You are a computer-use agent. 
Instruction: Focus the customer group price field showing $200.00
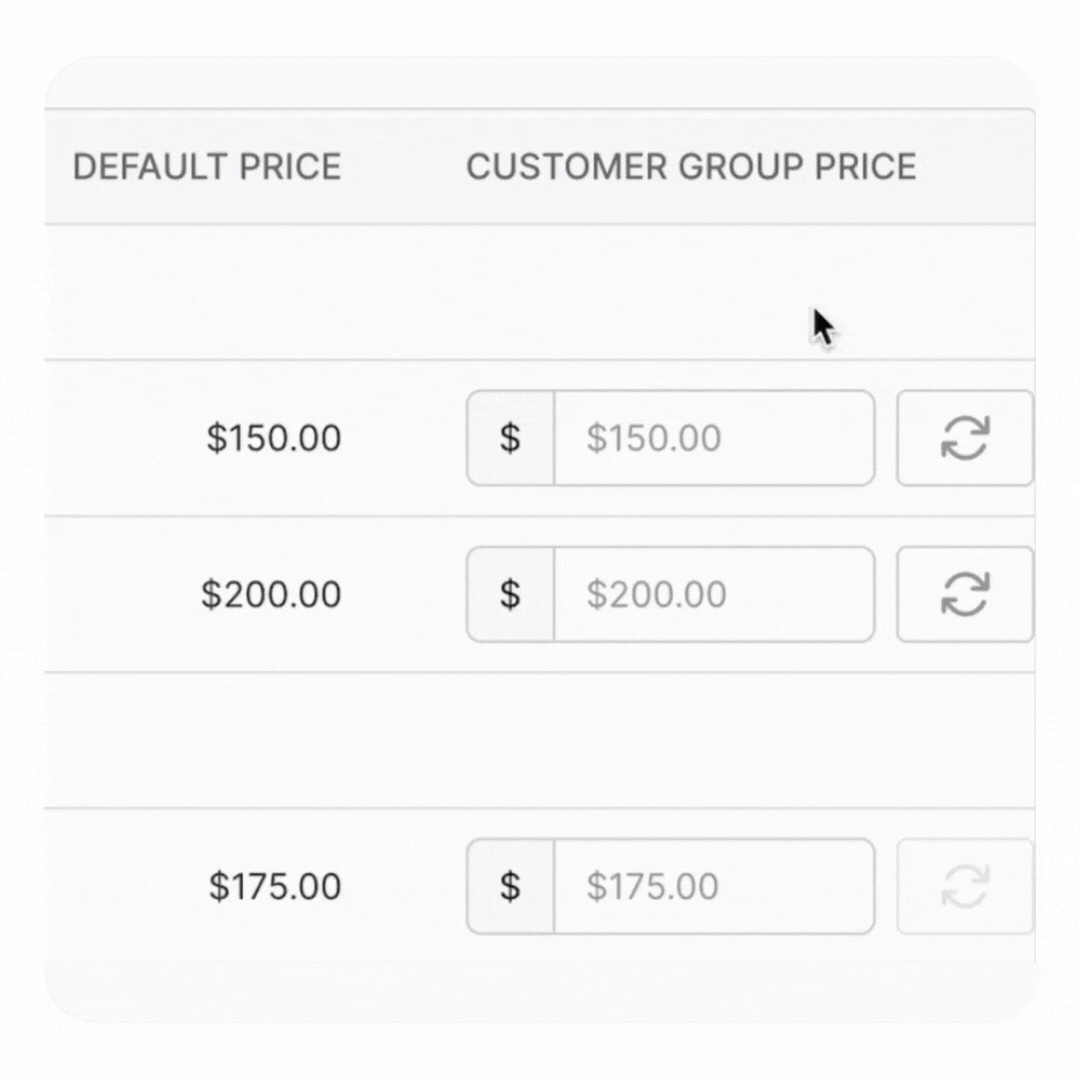coord(714,594)
